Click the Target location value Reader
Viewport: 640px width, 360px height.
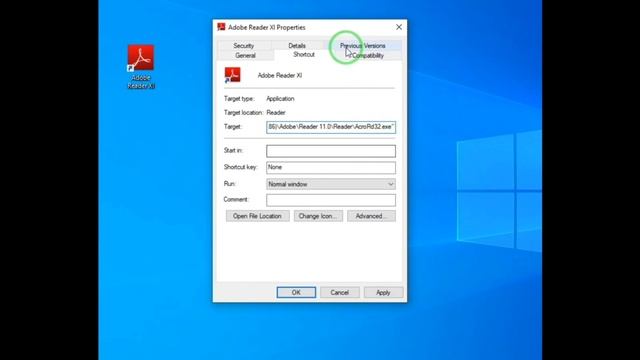click(276, 113)
